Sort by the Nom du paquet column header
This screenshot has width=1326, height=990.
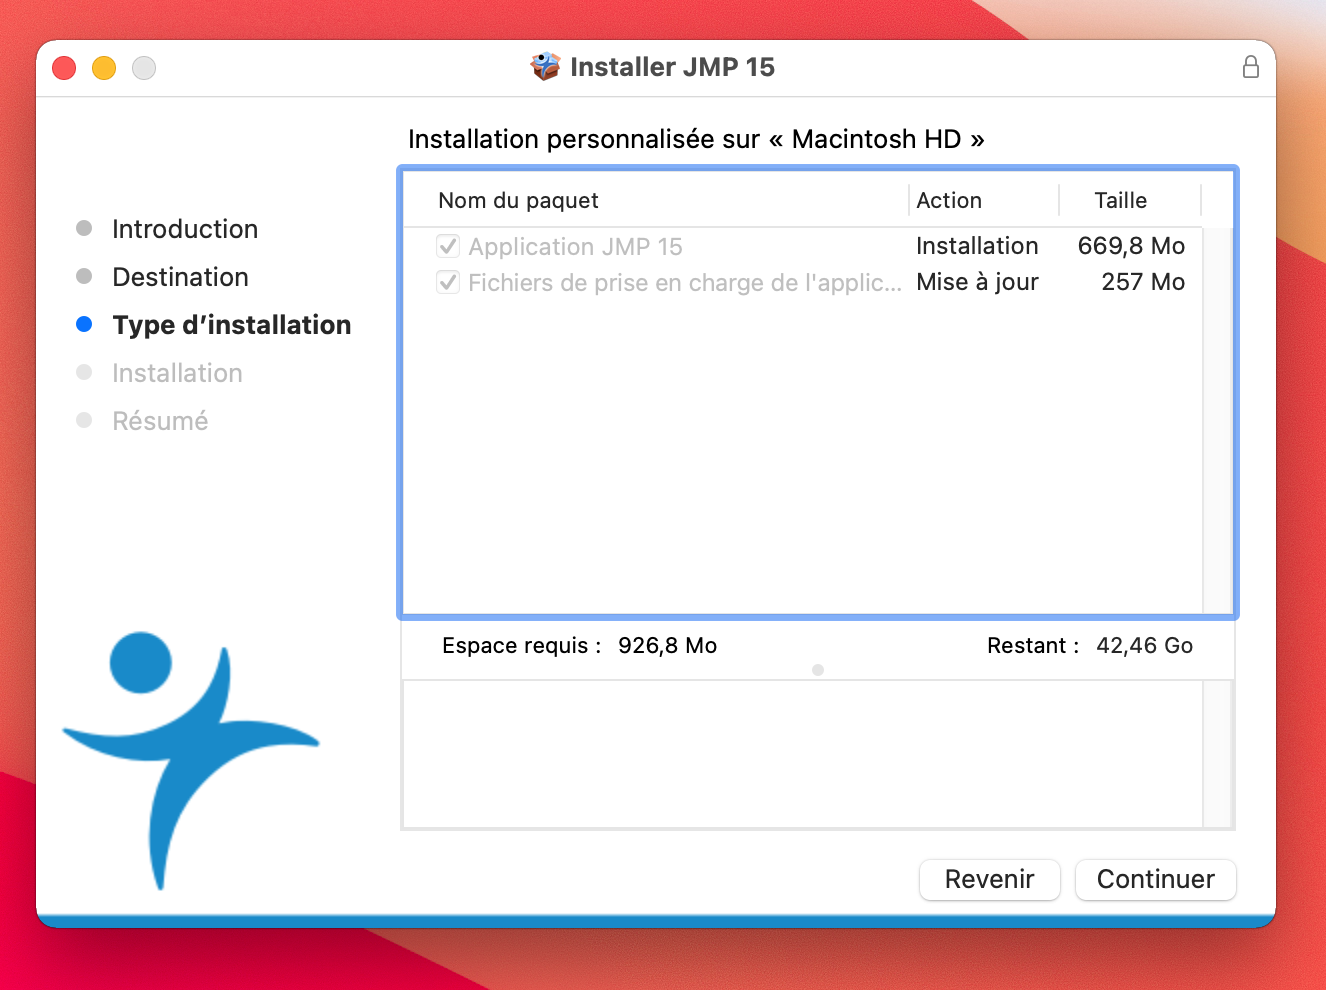(518, 200)
